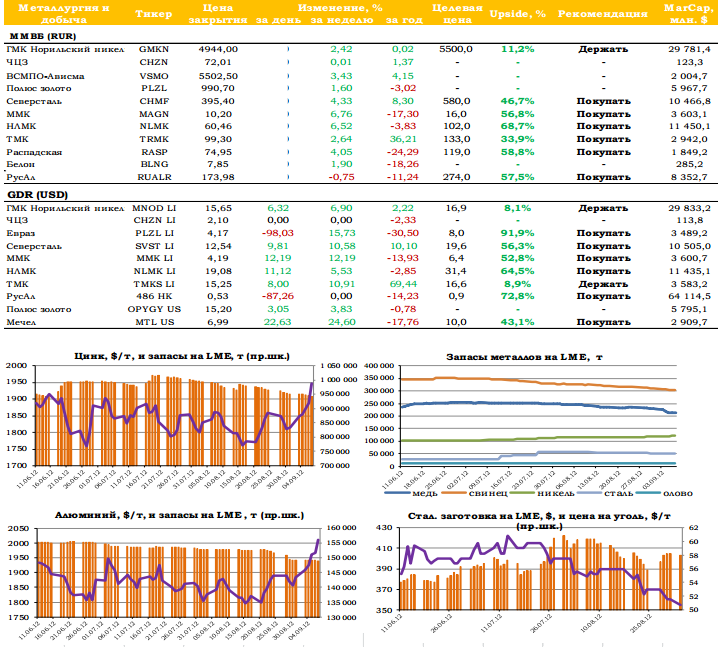The height and width of the screenshot is (649, 718).
Task: Click the 'GDR (USD)' section heading
Action: 38,195
